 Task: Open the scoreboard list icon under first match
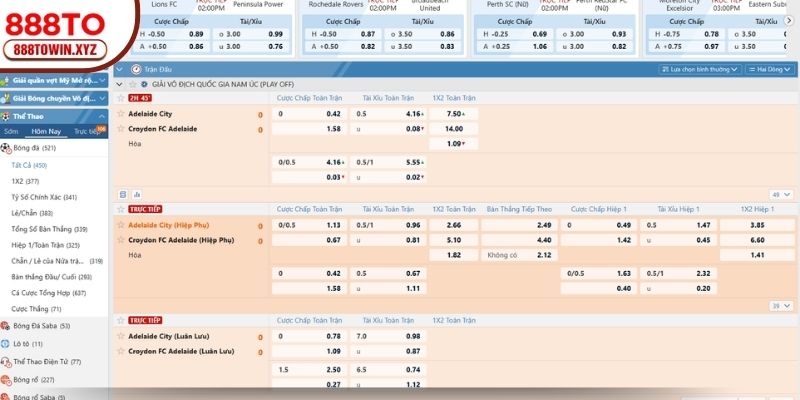(x=122, y=194)
